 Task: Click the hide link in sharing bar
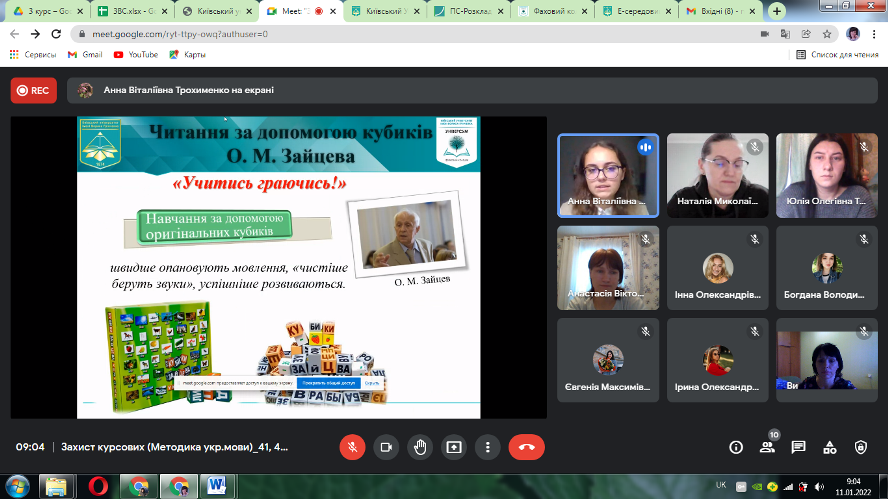tap(372, 383)
